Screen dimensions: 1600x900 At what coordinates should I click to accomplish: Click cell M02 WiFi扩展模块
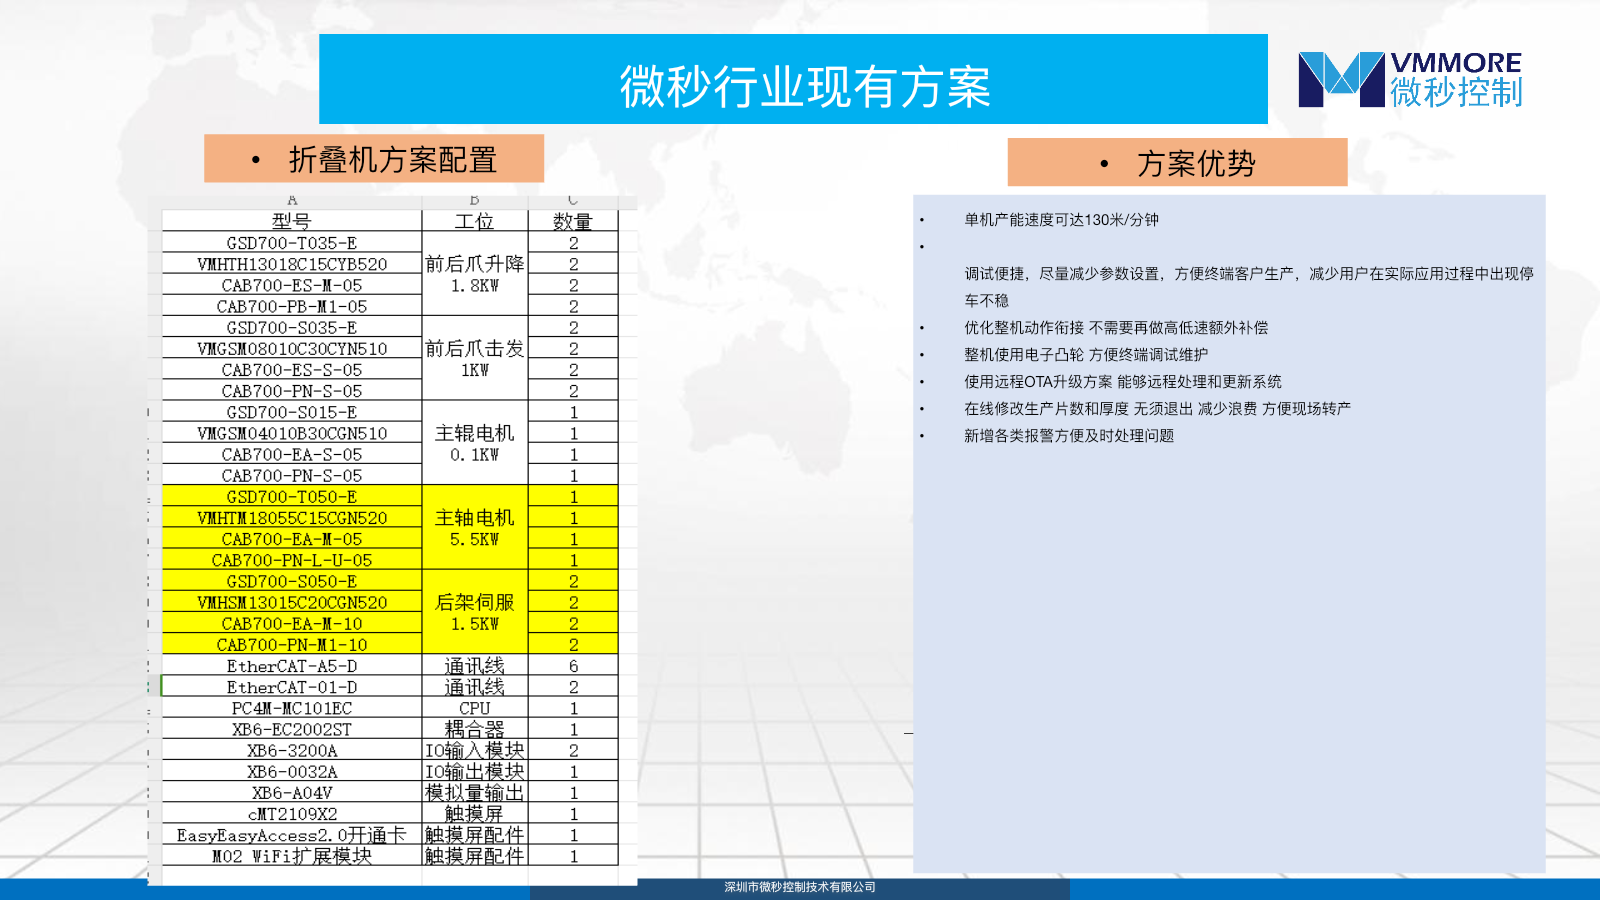coord(292,856)
